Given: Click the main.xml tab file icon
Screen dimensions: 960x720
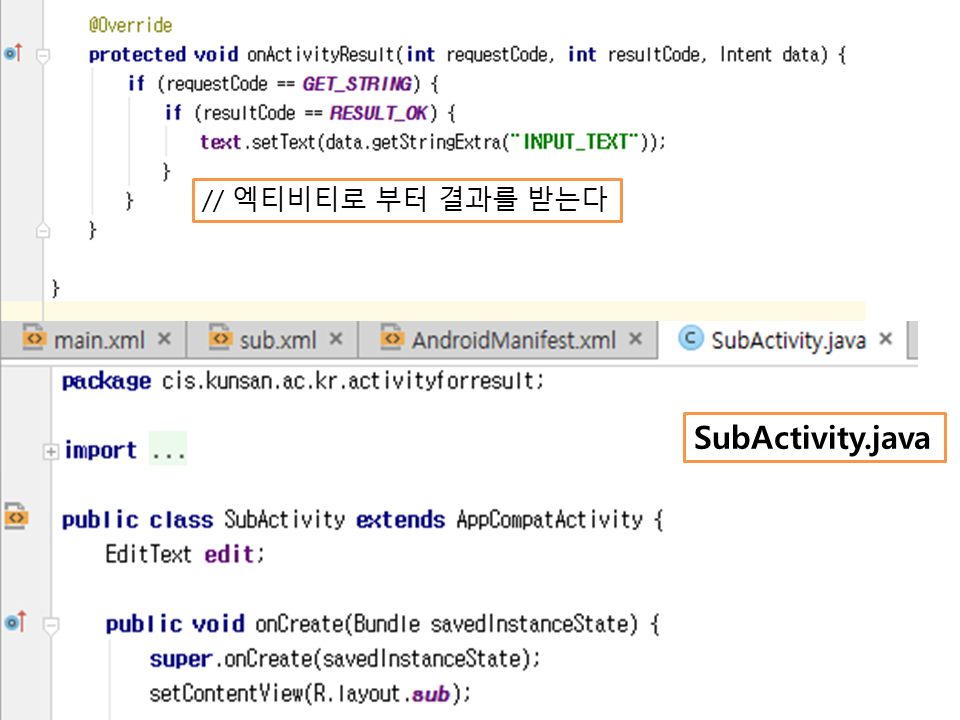Looking at the screenshot, I should (34, 339).
